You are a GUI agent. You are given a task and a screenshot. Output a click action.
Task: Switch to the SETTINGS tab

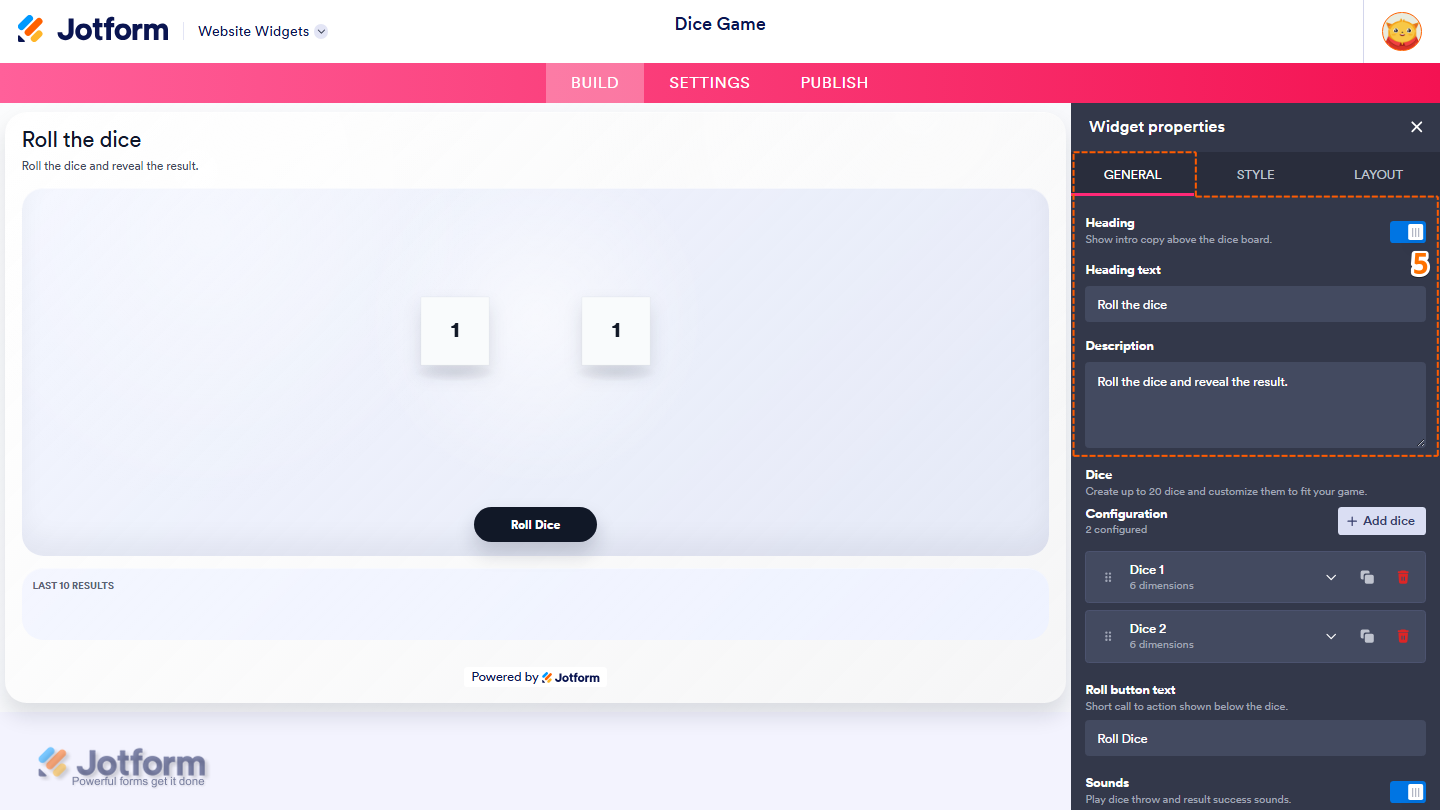point(710,83)
